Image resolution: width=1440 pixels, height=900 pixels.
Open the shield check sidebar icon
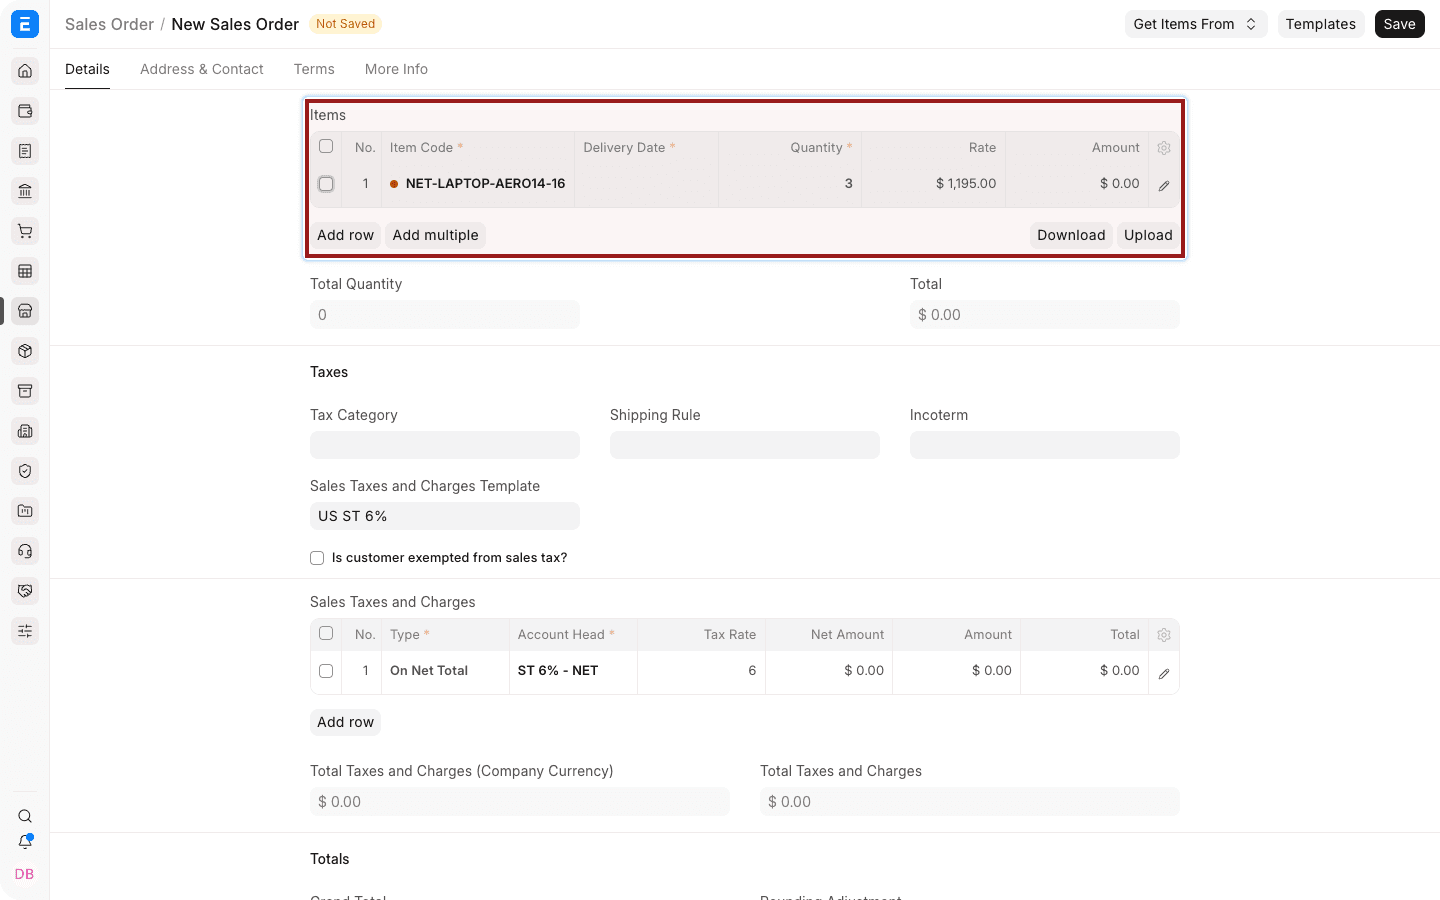tap(25, 471)
